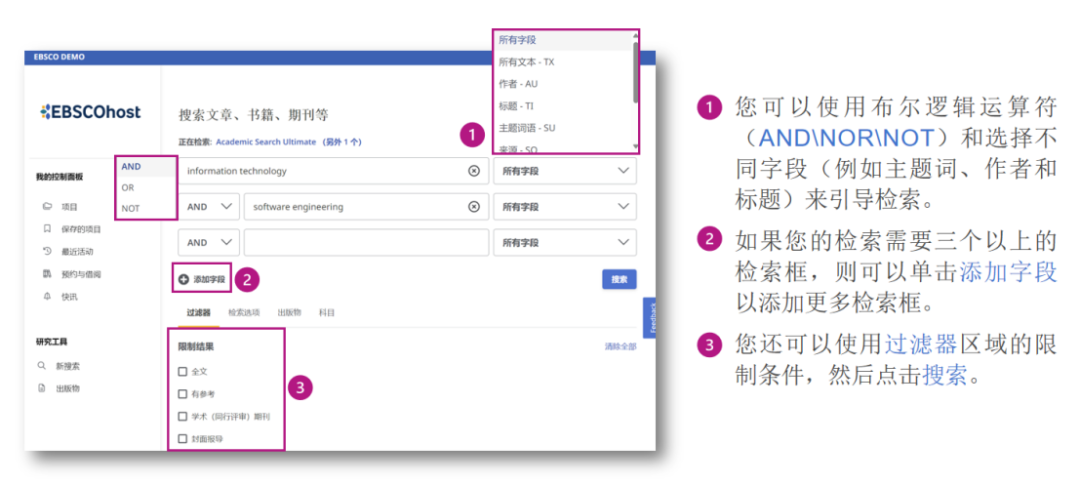Switch to the 过滤器 tab
The image size is (1080, 486).
pyautogui.click(x=198, y=313)
